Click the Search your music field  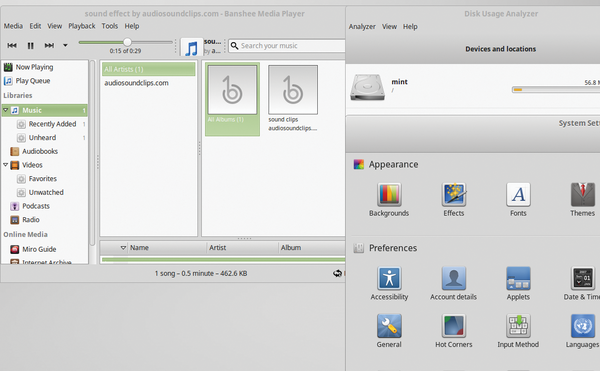287,46
